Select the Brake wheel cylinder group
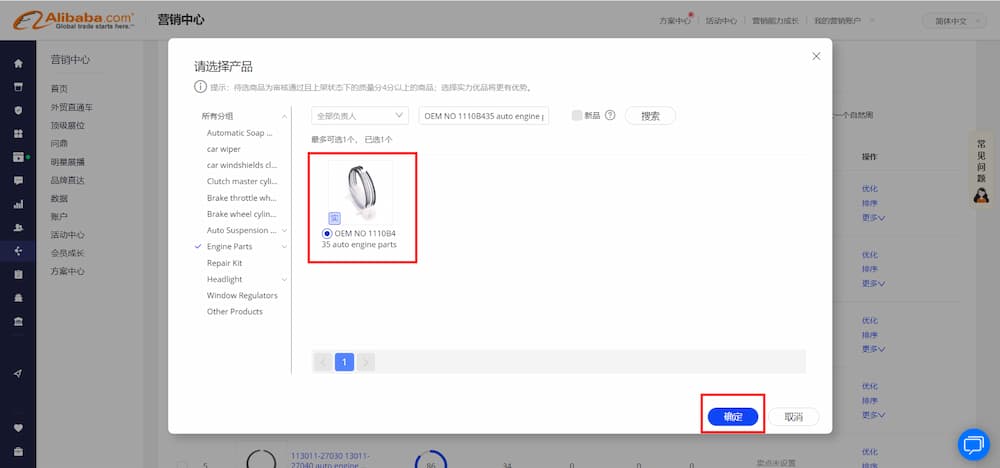 [x=241, y=214]
